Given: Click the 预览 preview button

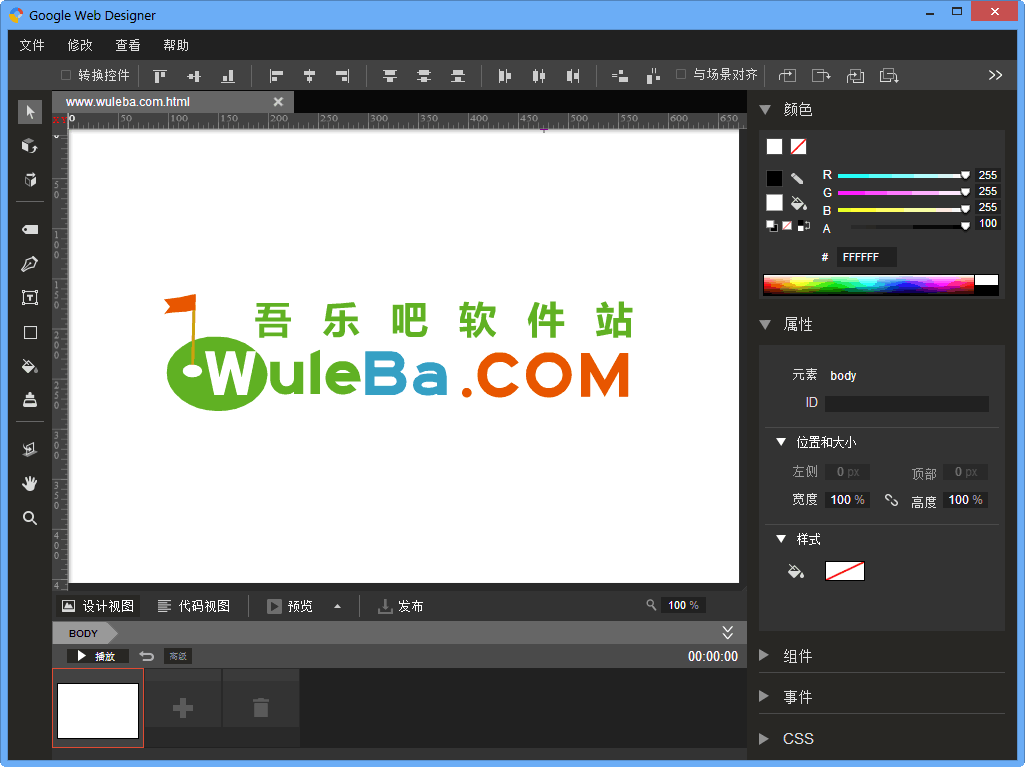Looking at the screenshot, I should click(290, 606).
